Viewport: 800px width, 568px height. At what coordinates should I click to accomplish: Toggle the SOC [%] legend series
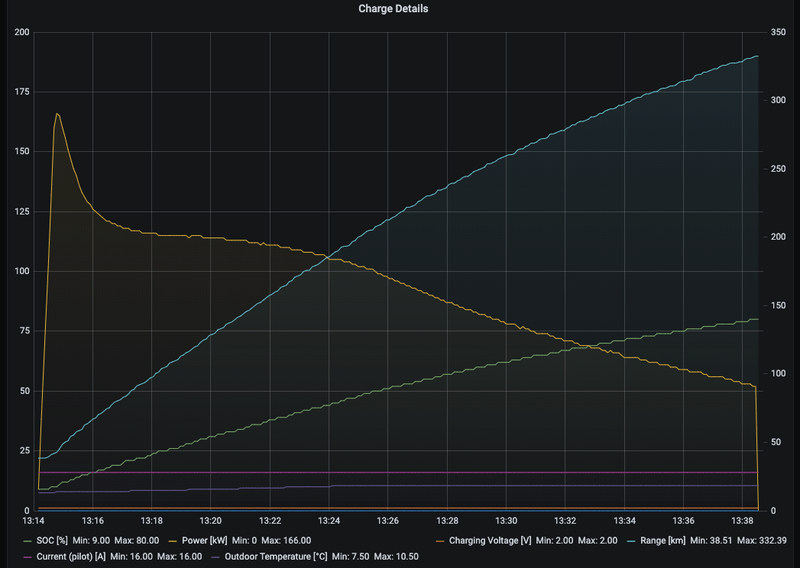click(x=52, y=540)
